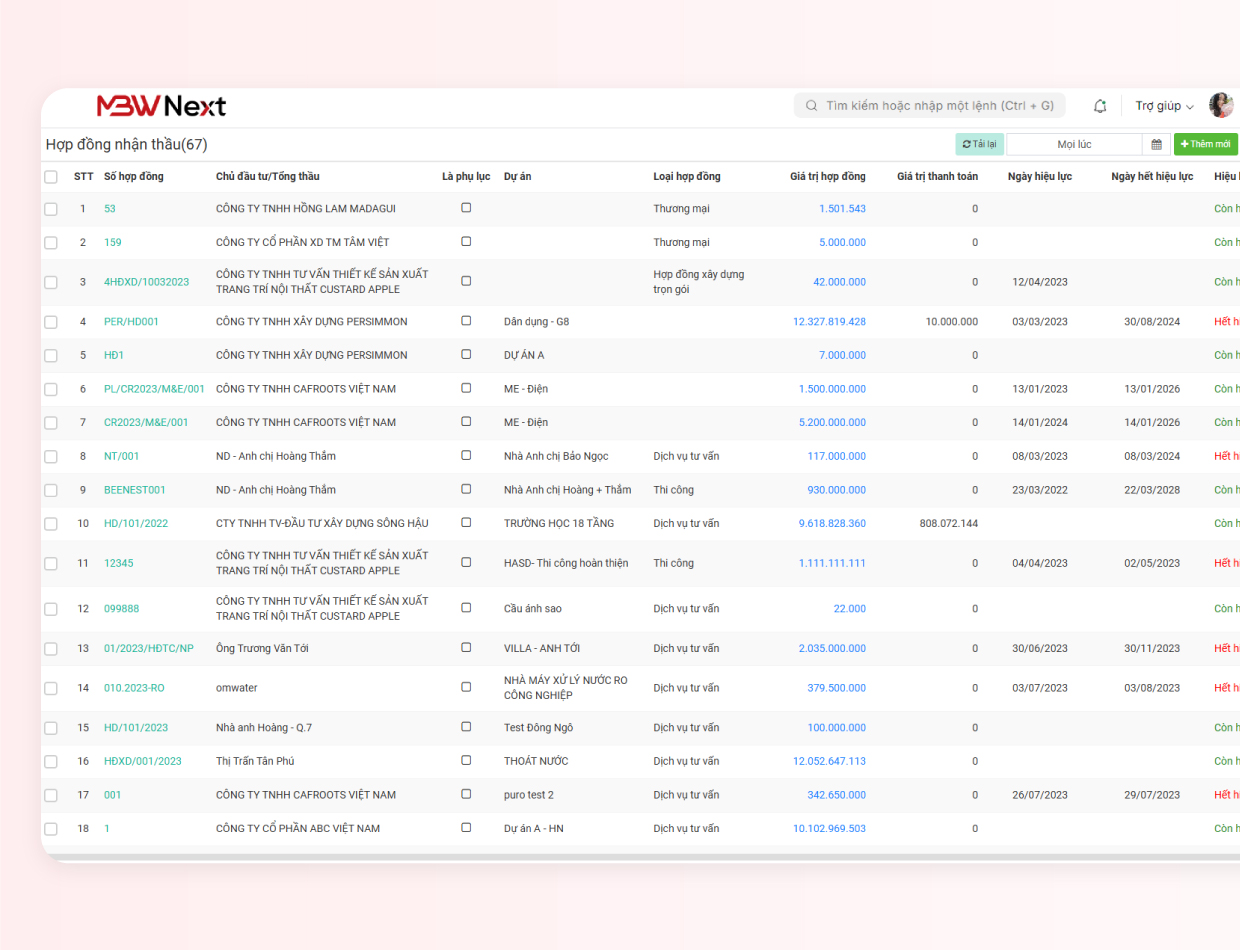The height and width of the screenshot is (950, 1240).
Task: Toggle Là phụ lục checkbox for contract 159
Action: tap(466, 242)
